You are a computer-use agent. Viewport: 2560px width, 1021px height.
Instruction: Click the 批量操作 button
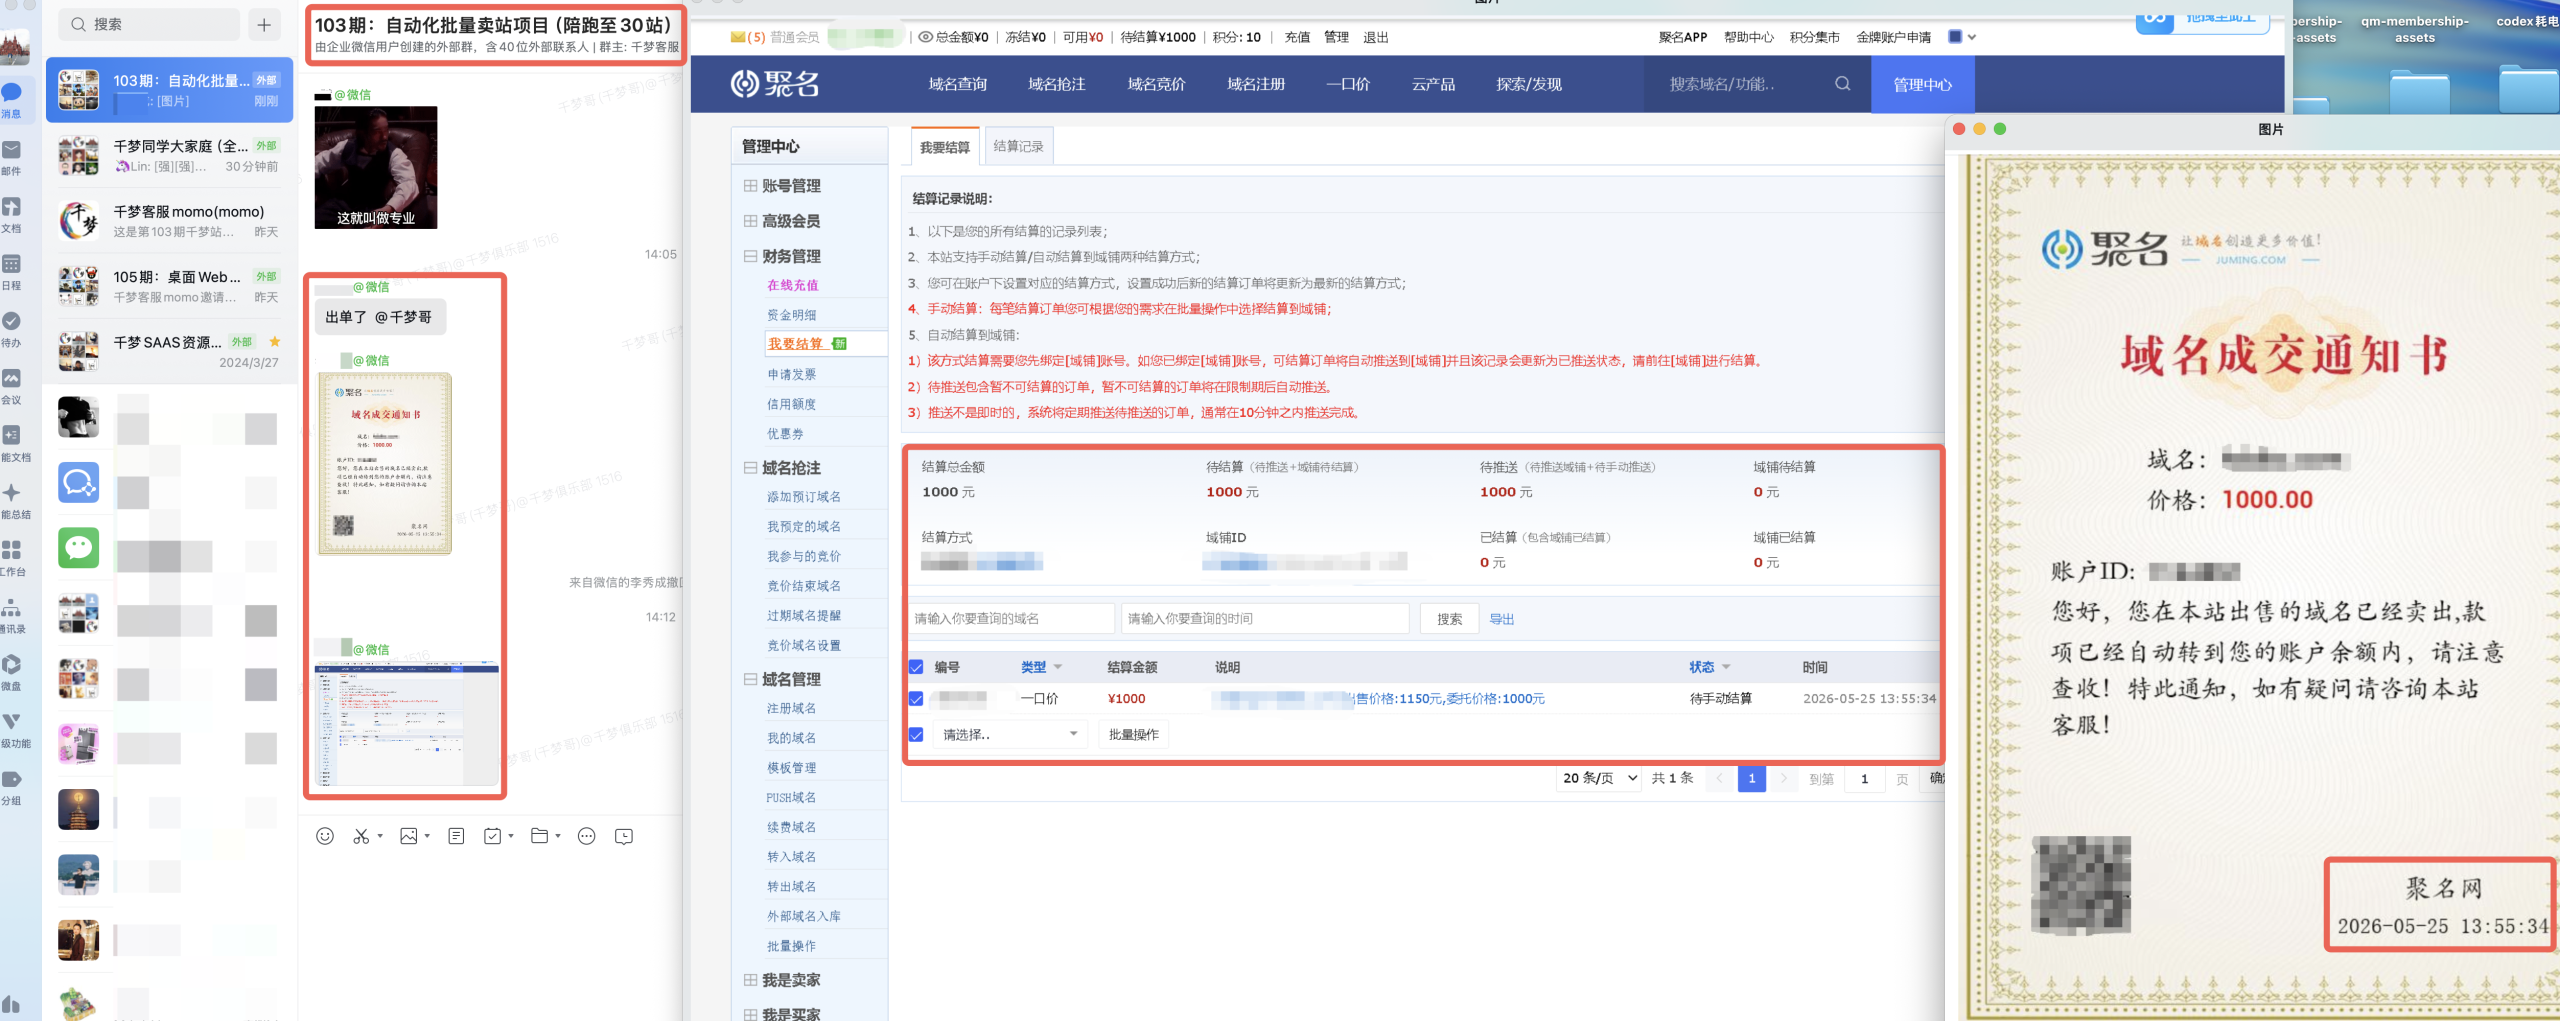[1133, 735]
